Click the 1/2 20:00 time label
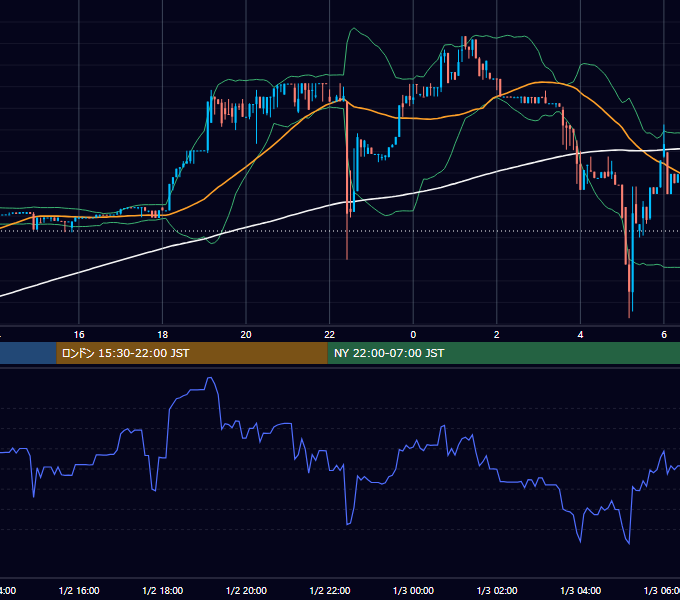Image resolution: width=680 pixels, height=600 pixels. pyautogui.click(x=246, y=590)
